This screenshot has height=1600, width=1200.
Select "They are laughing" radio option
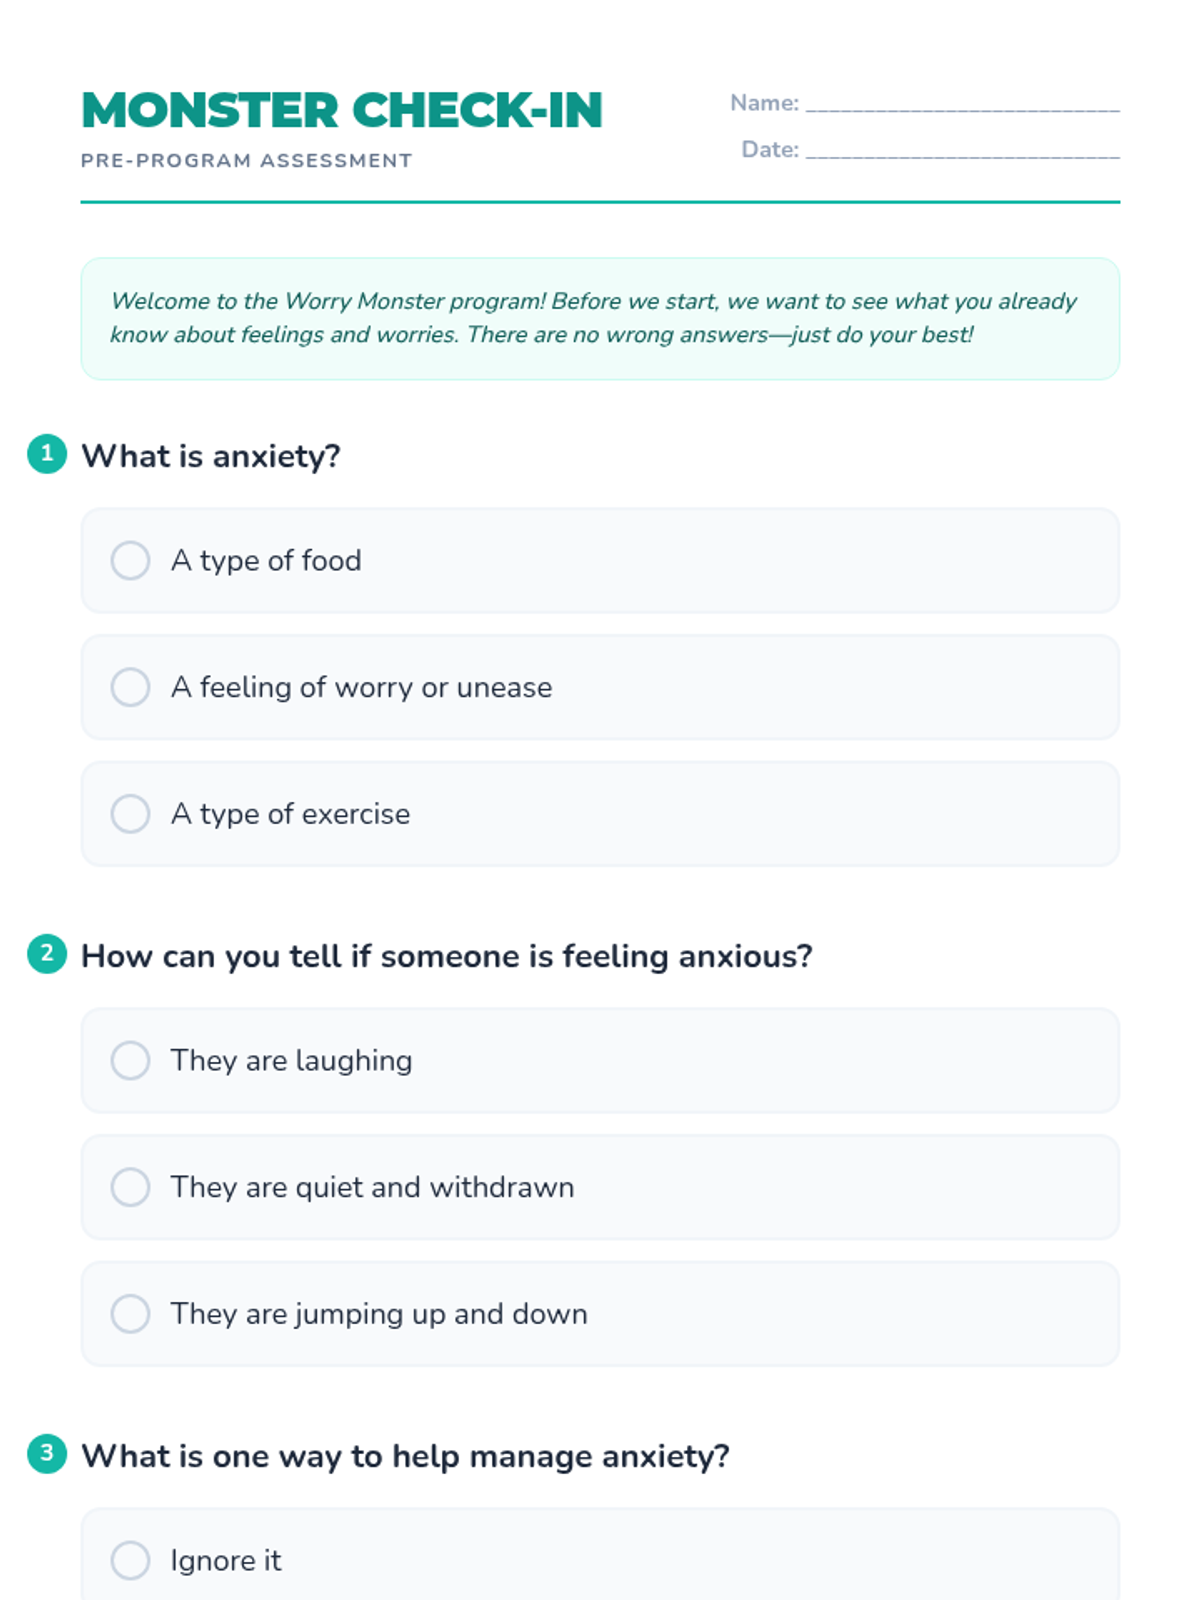(131, 1061)
